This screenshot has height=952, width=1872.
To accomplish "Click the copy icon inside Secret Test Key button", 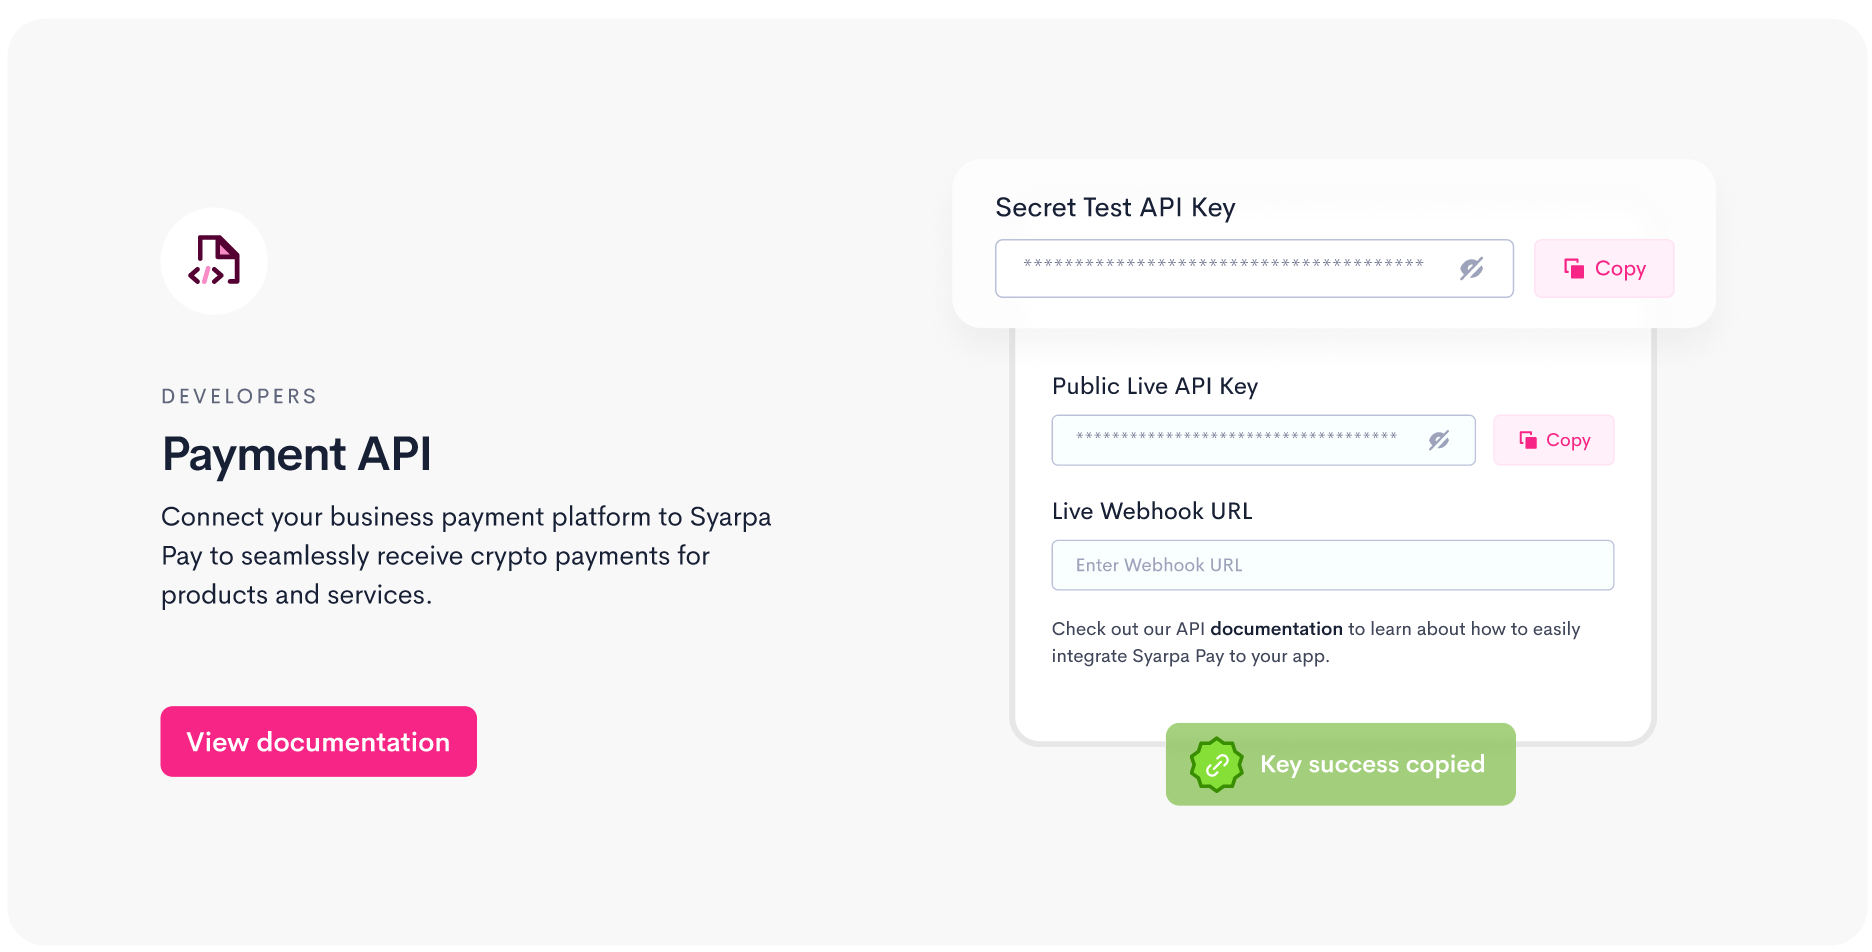I will [x=1574, y=268].
